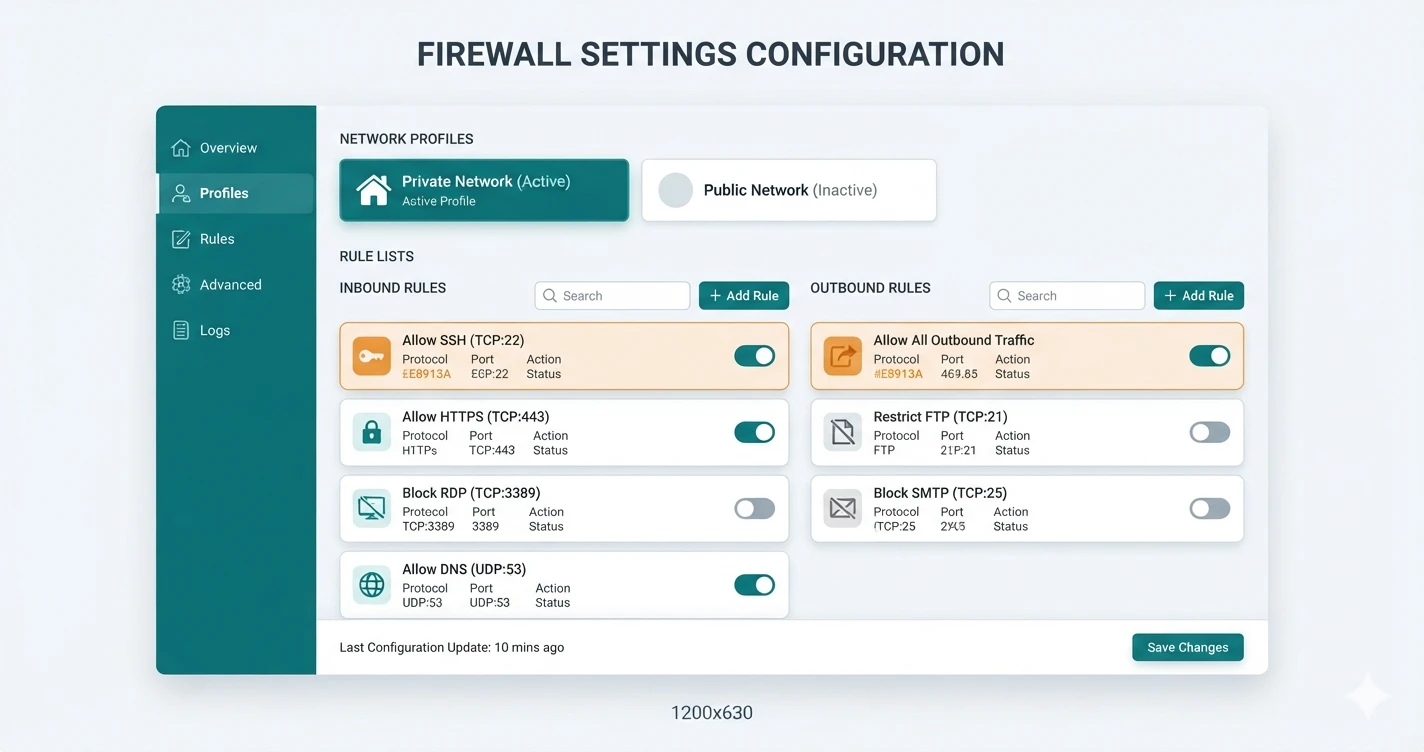1424x752 pixels.
Task: Click the crossed envelope icon for Block SMTP
Action: pos(842,508)
